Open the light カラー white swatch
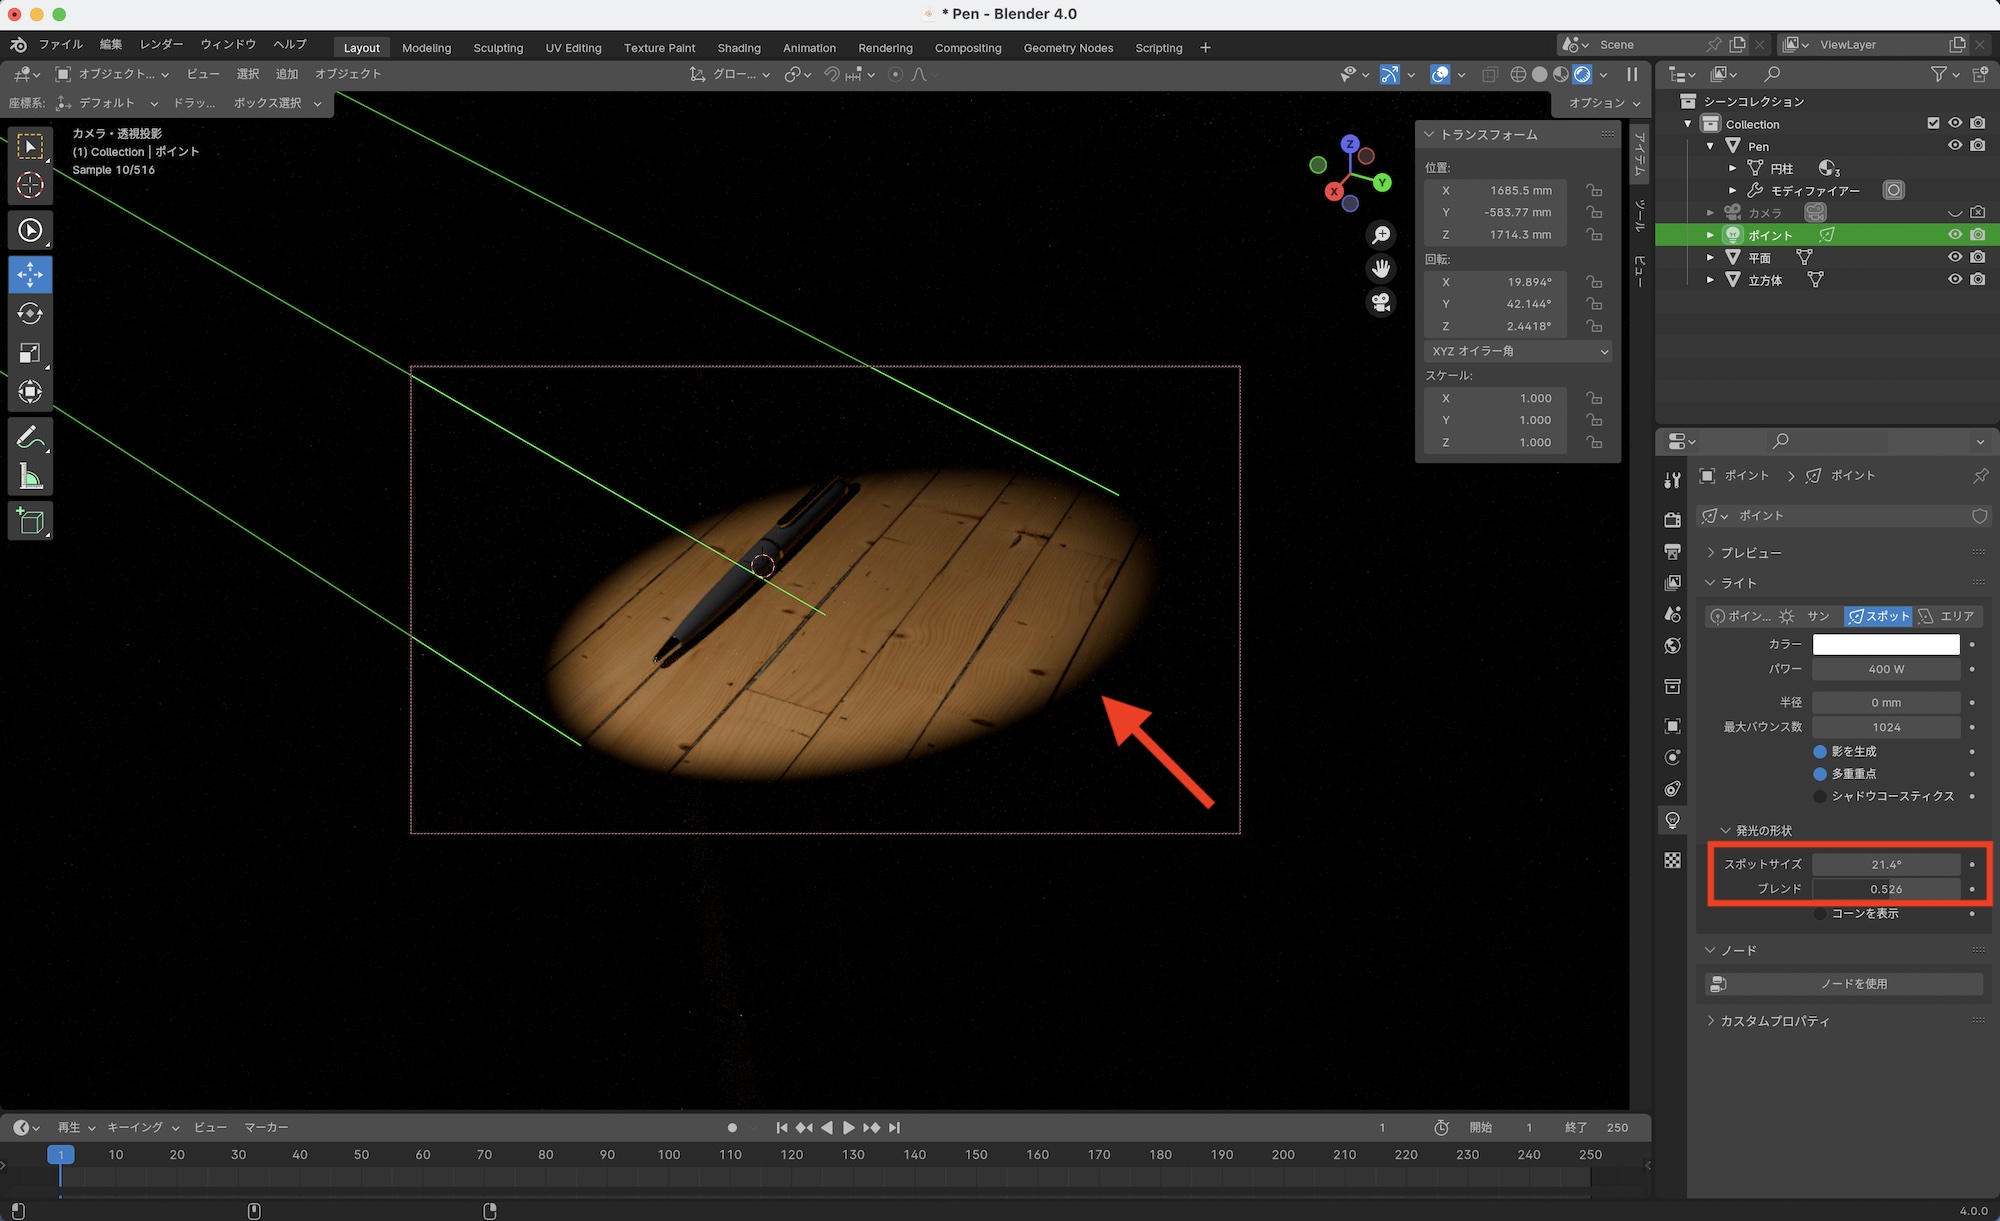Screen dimensions: 2000x1221 (x=1885, y=645)
